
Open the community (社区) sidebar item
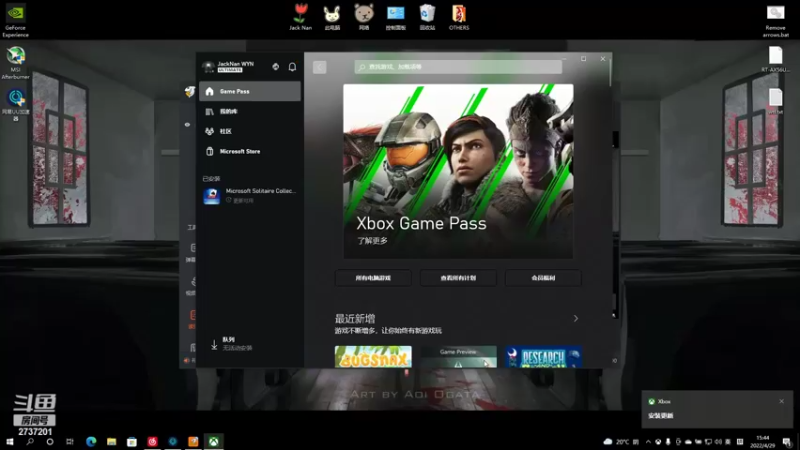(249, 131)
